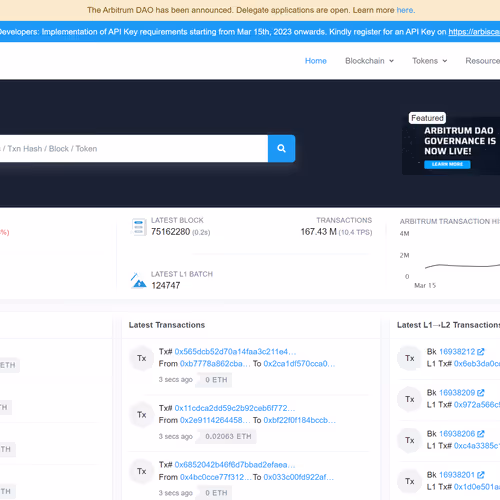The width and height of the screenshot is (500, 500).
Task: Open recipient address 0xbf22f0f184bccb
Action: (x=299, y=420)
